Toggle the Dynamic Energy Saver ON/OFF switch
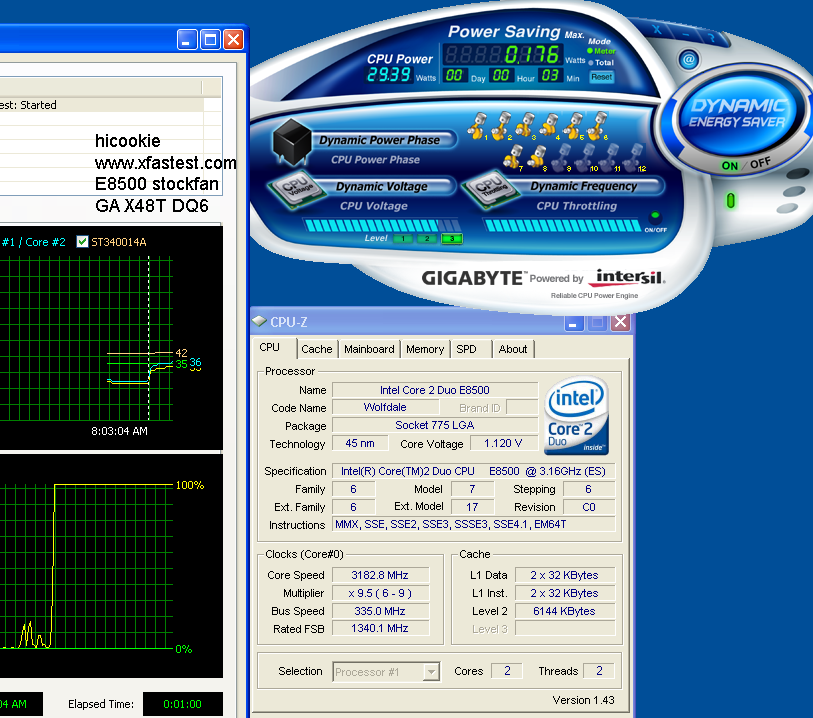Image resolution: width=813 pixels, height=718 pixels. pos(745,164)
